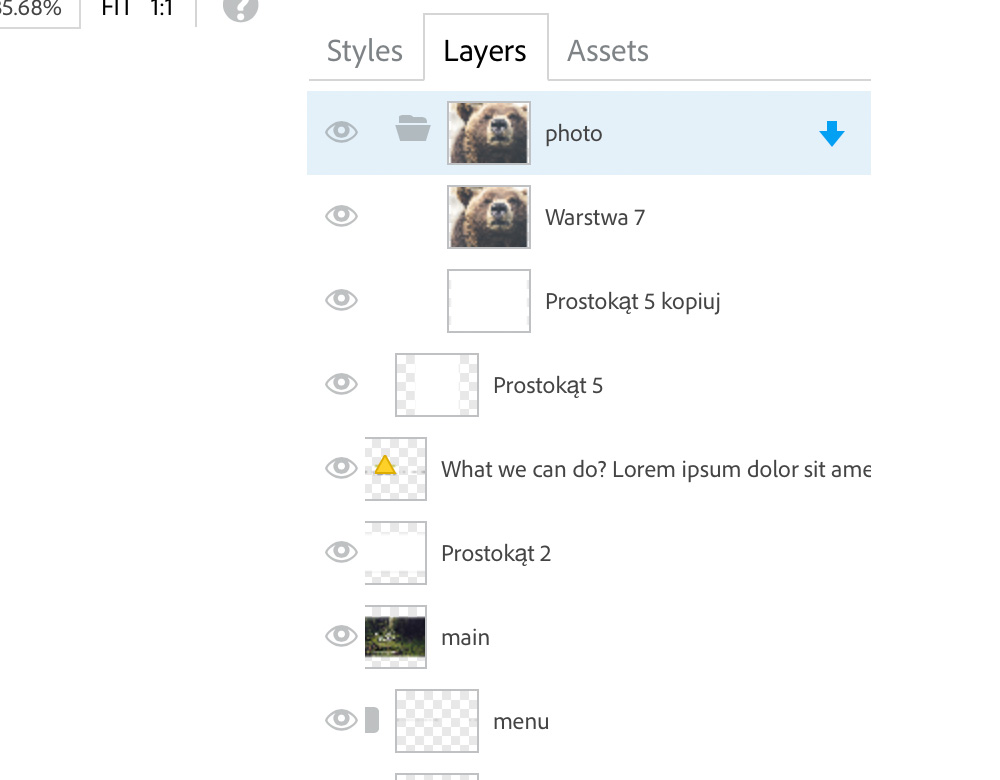Click the help question mark icon
The width and height of the screenshot is (1000, 780).
pyautogui.click(x=240, y=8)
